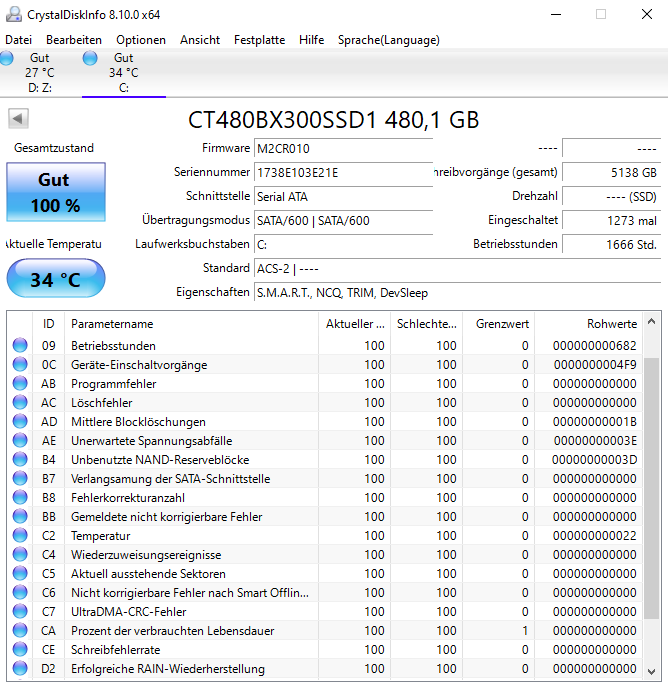
Task: Click the total writes value 5138 GB
Action: coord(611,172)
